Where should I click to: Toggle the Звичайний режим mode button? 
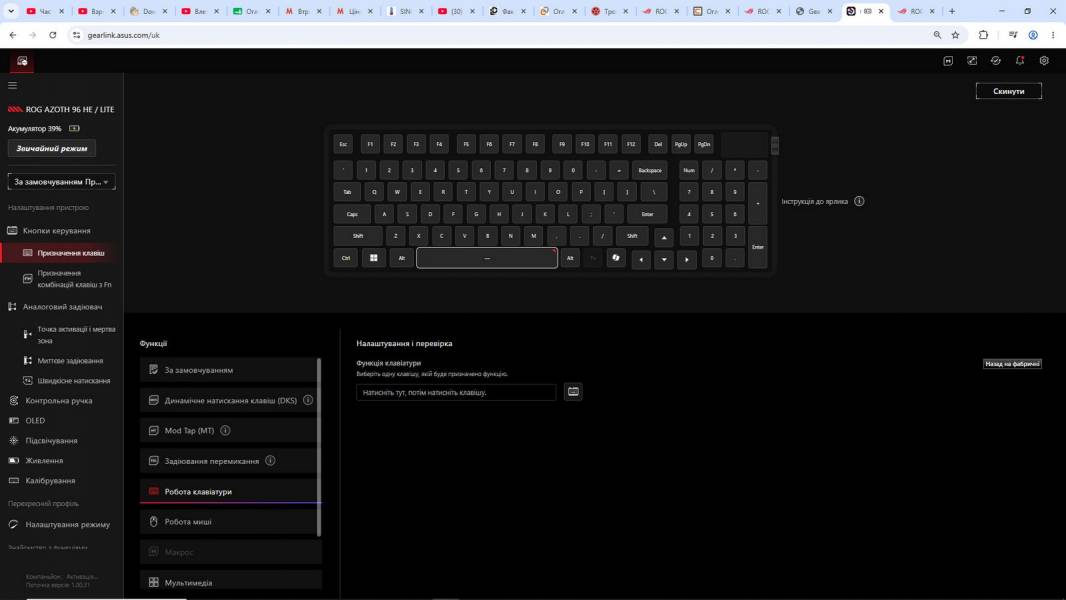point(52,148)
